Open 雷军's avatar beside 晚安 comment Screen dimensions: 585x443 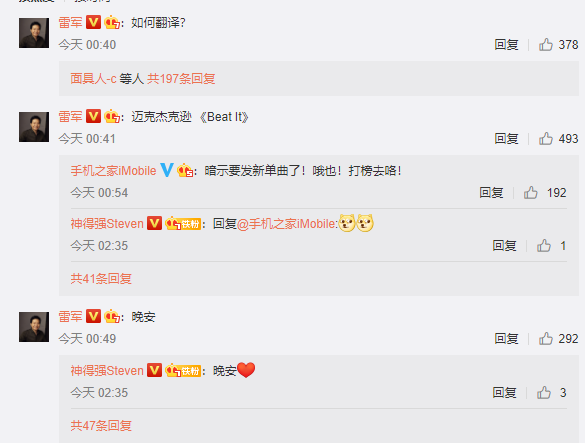pyautogui.click(x=34, y=327)
